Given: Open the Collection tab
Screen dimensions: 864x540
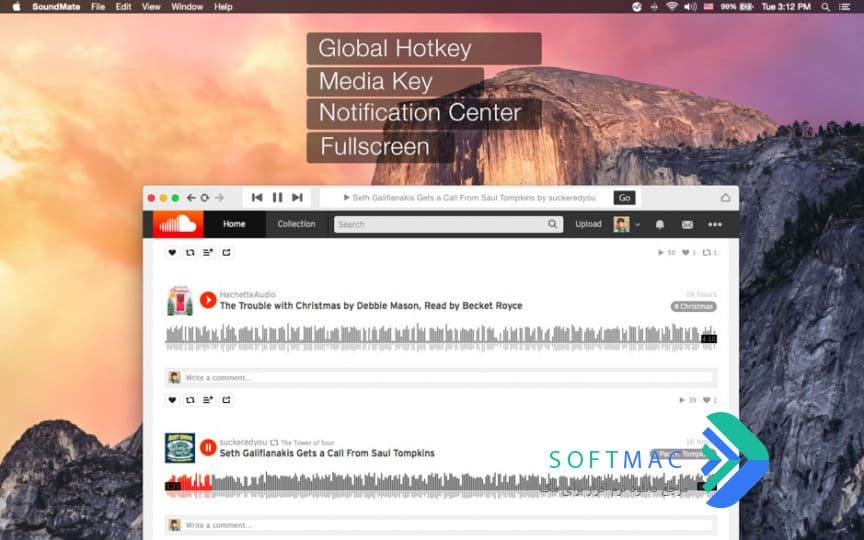Looking at the screenshot, I should (x=296, y=224).
